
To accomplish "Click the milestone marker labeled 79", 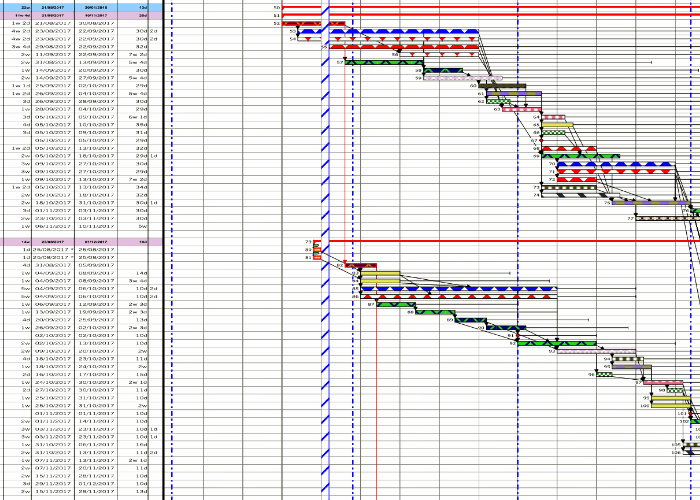I will [x=319, y=242].
